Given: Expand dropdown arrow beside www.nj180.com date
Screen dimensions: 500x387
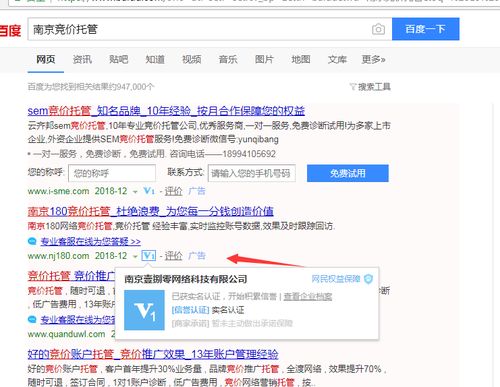Looking at the screenshot, I should (135, 256).
